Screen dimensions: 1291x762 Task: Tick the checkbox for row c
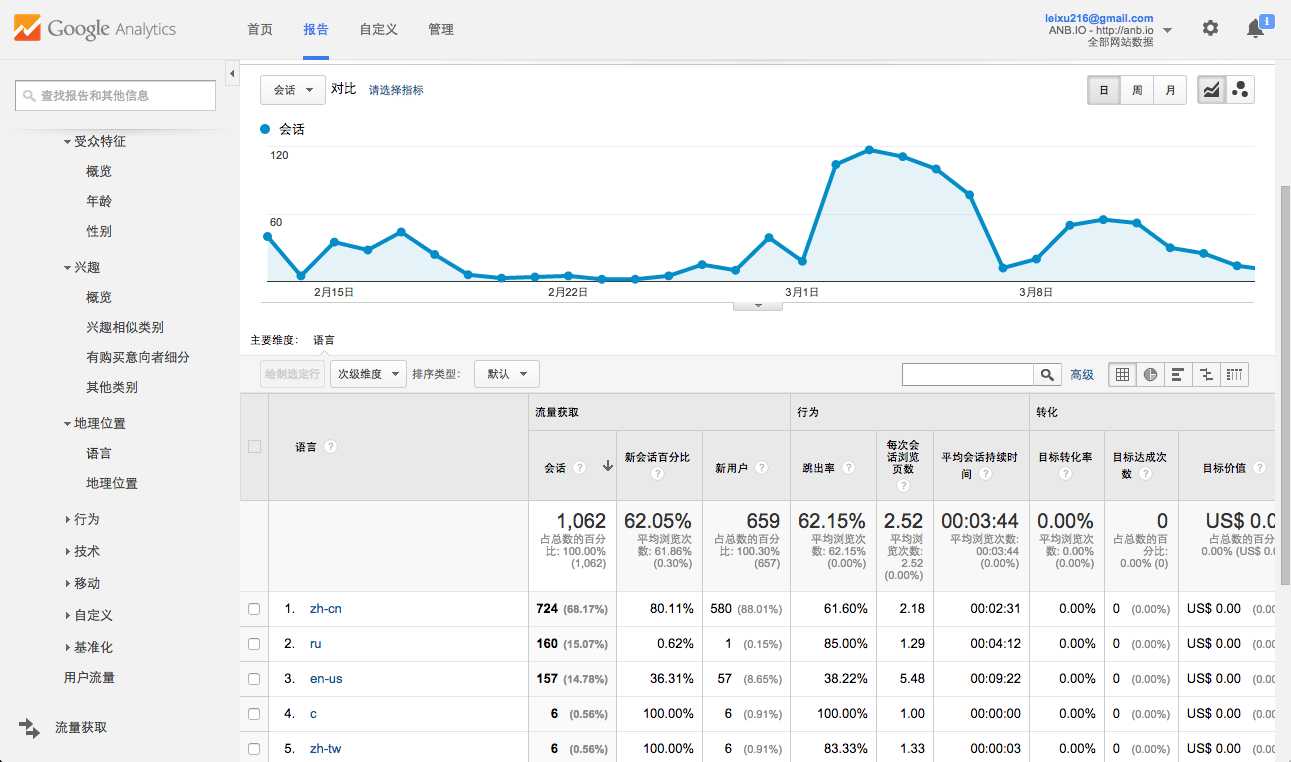coord(254,714)
